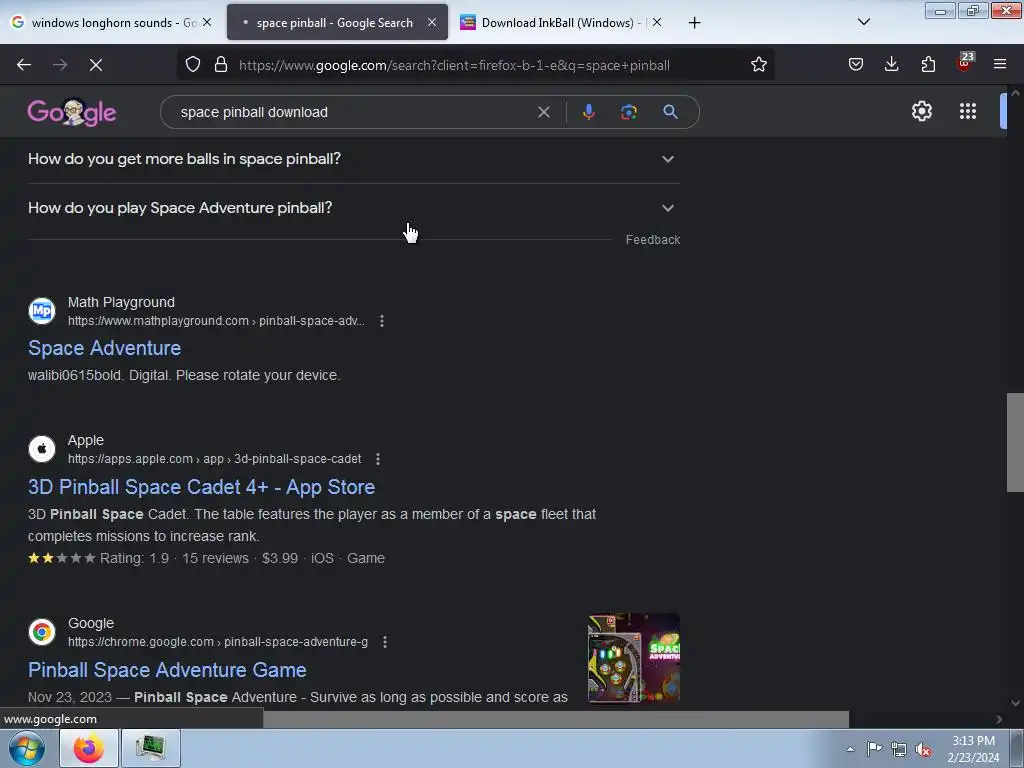
Task: Submit search with magnifier icon
Action: tap(670, 112)
